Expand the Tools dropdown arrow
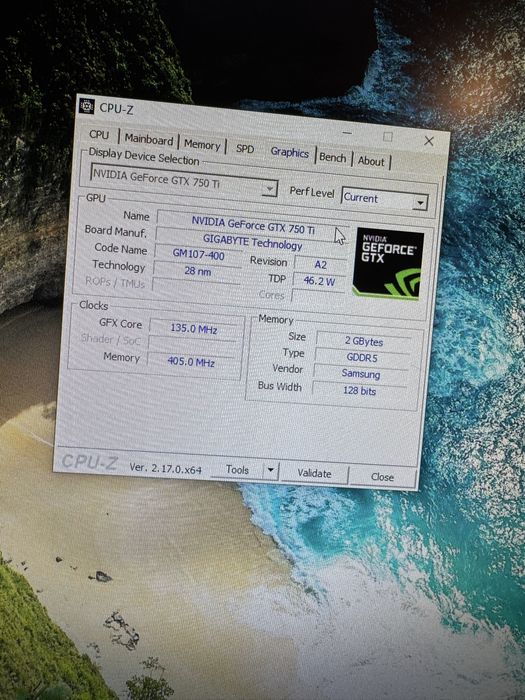 271,470
